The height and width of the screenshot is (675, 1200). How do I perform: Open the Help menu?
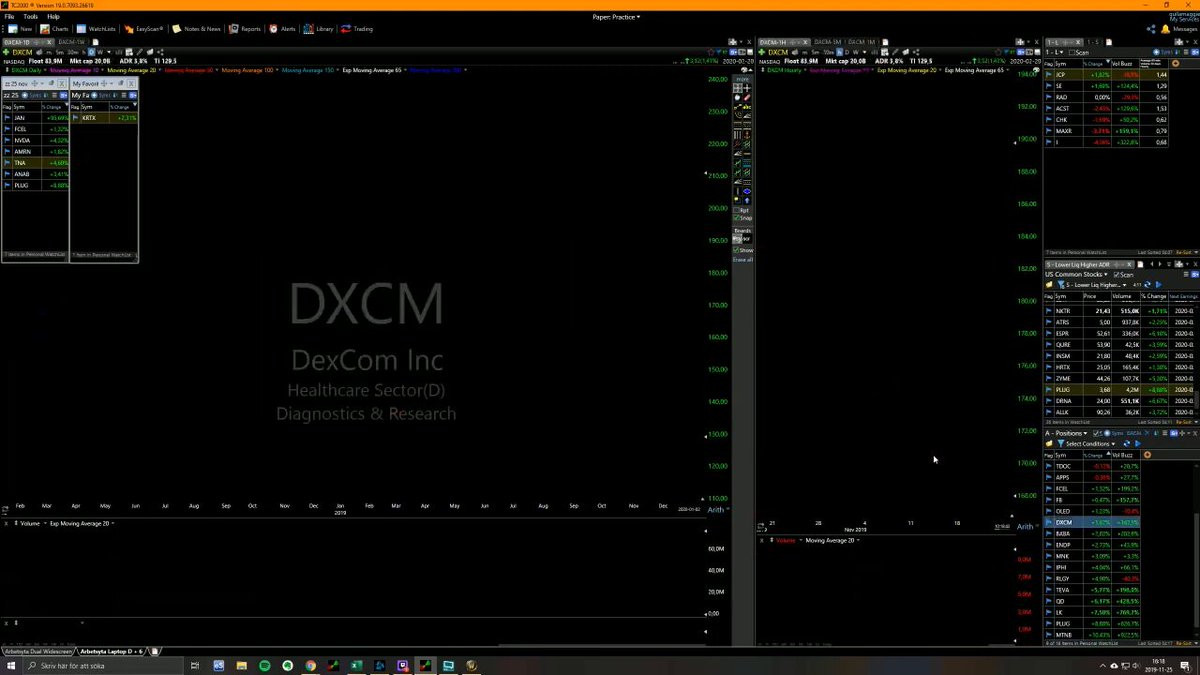53,17
